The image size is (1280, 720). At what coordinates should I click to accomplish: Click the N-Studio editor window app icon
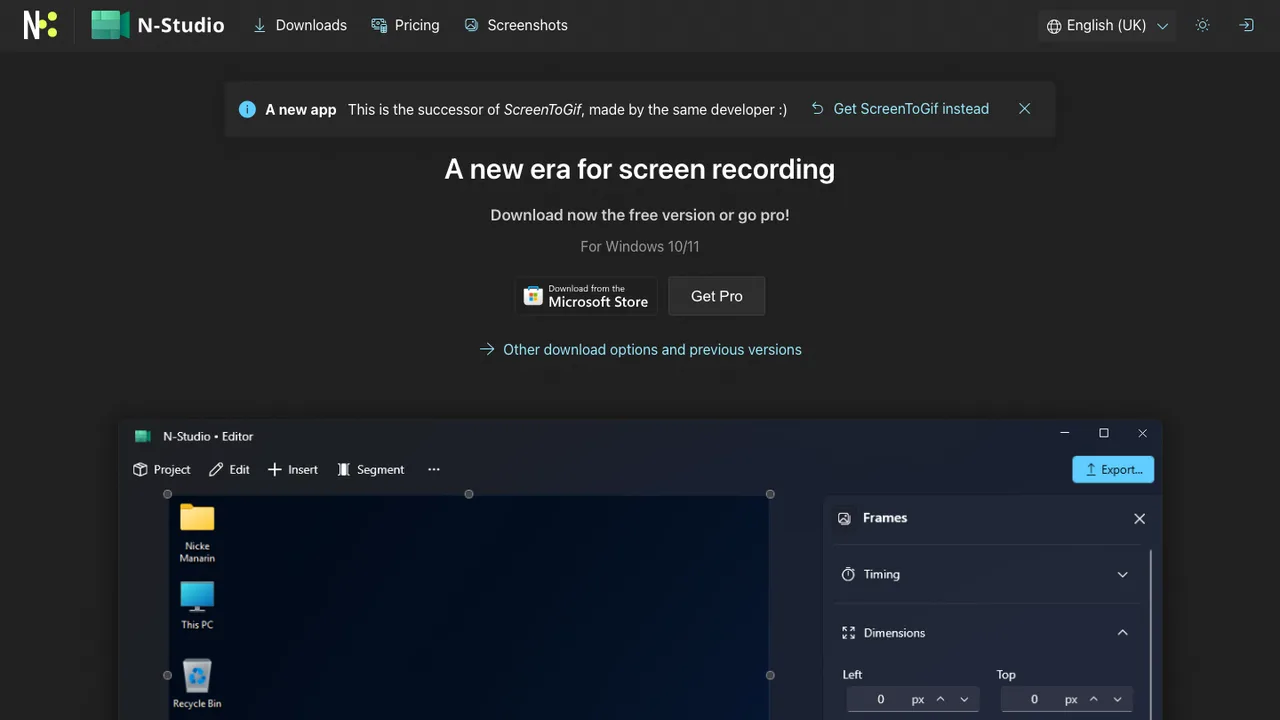tap(143, 436)
